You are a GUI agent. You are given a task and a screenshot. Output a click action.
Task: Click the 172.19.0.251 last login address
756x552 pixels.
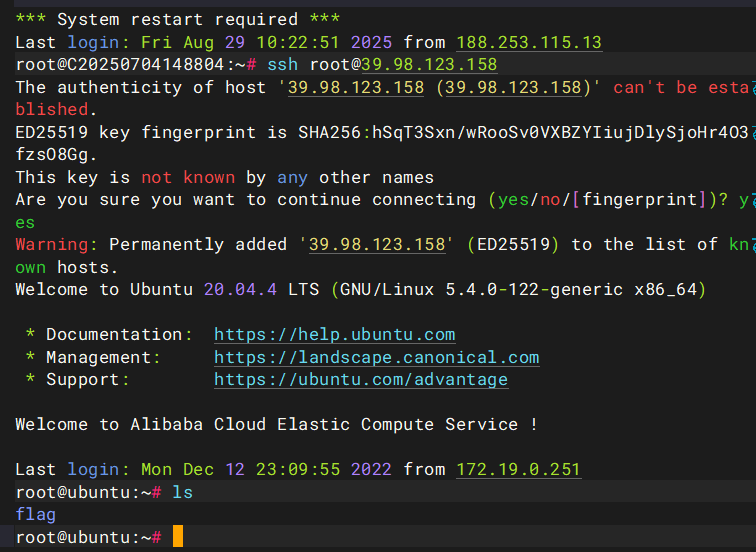click(x=518, y=469)
